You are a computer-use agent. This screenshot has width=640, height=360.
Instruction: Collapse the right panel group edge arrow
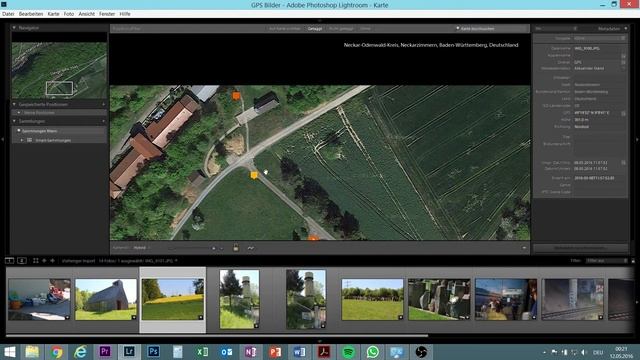(x=637, y=140)
